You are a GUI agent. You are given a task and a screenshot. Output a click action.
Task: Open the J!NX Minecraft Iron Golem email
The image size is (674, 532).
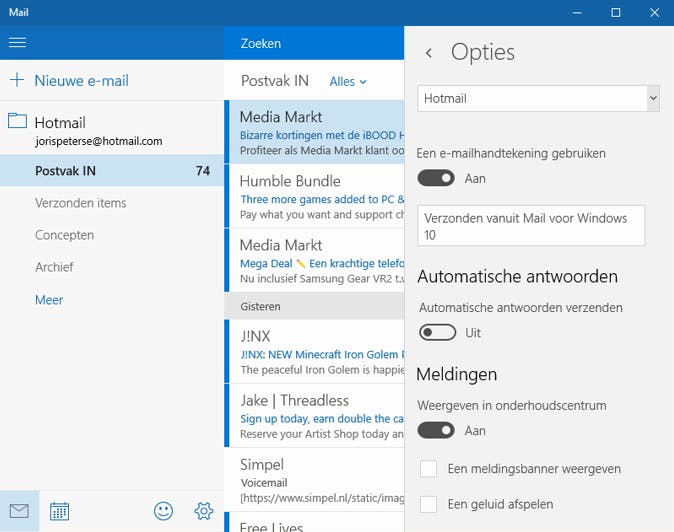(x=314, y=352)
